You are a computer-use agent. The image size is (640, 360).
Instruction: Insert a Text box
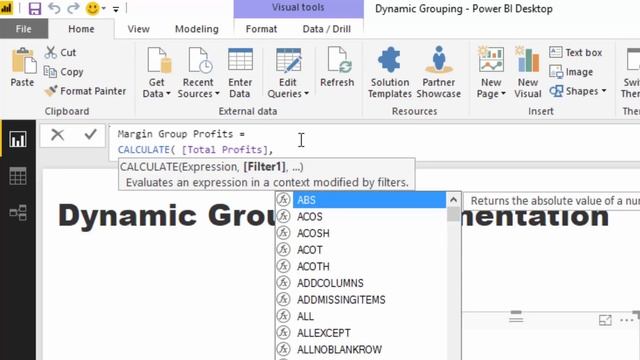point(576,52)
